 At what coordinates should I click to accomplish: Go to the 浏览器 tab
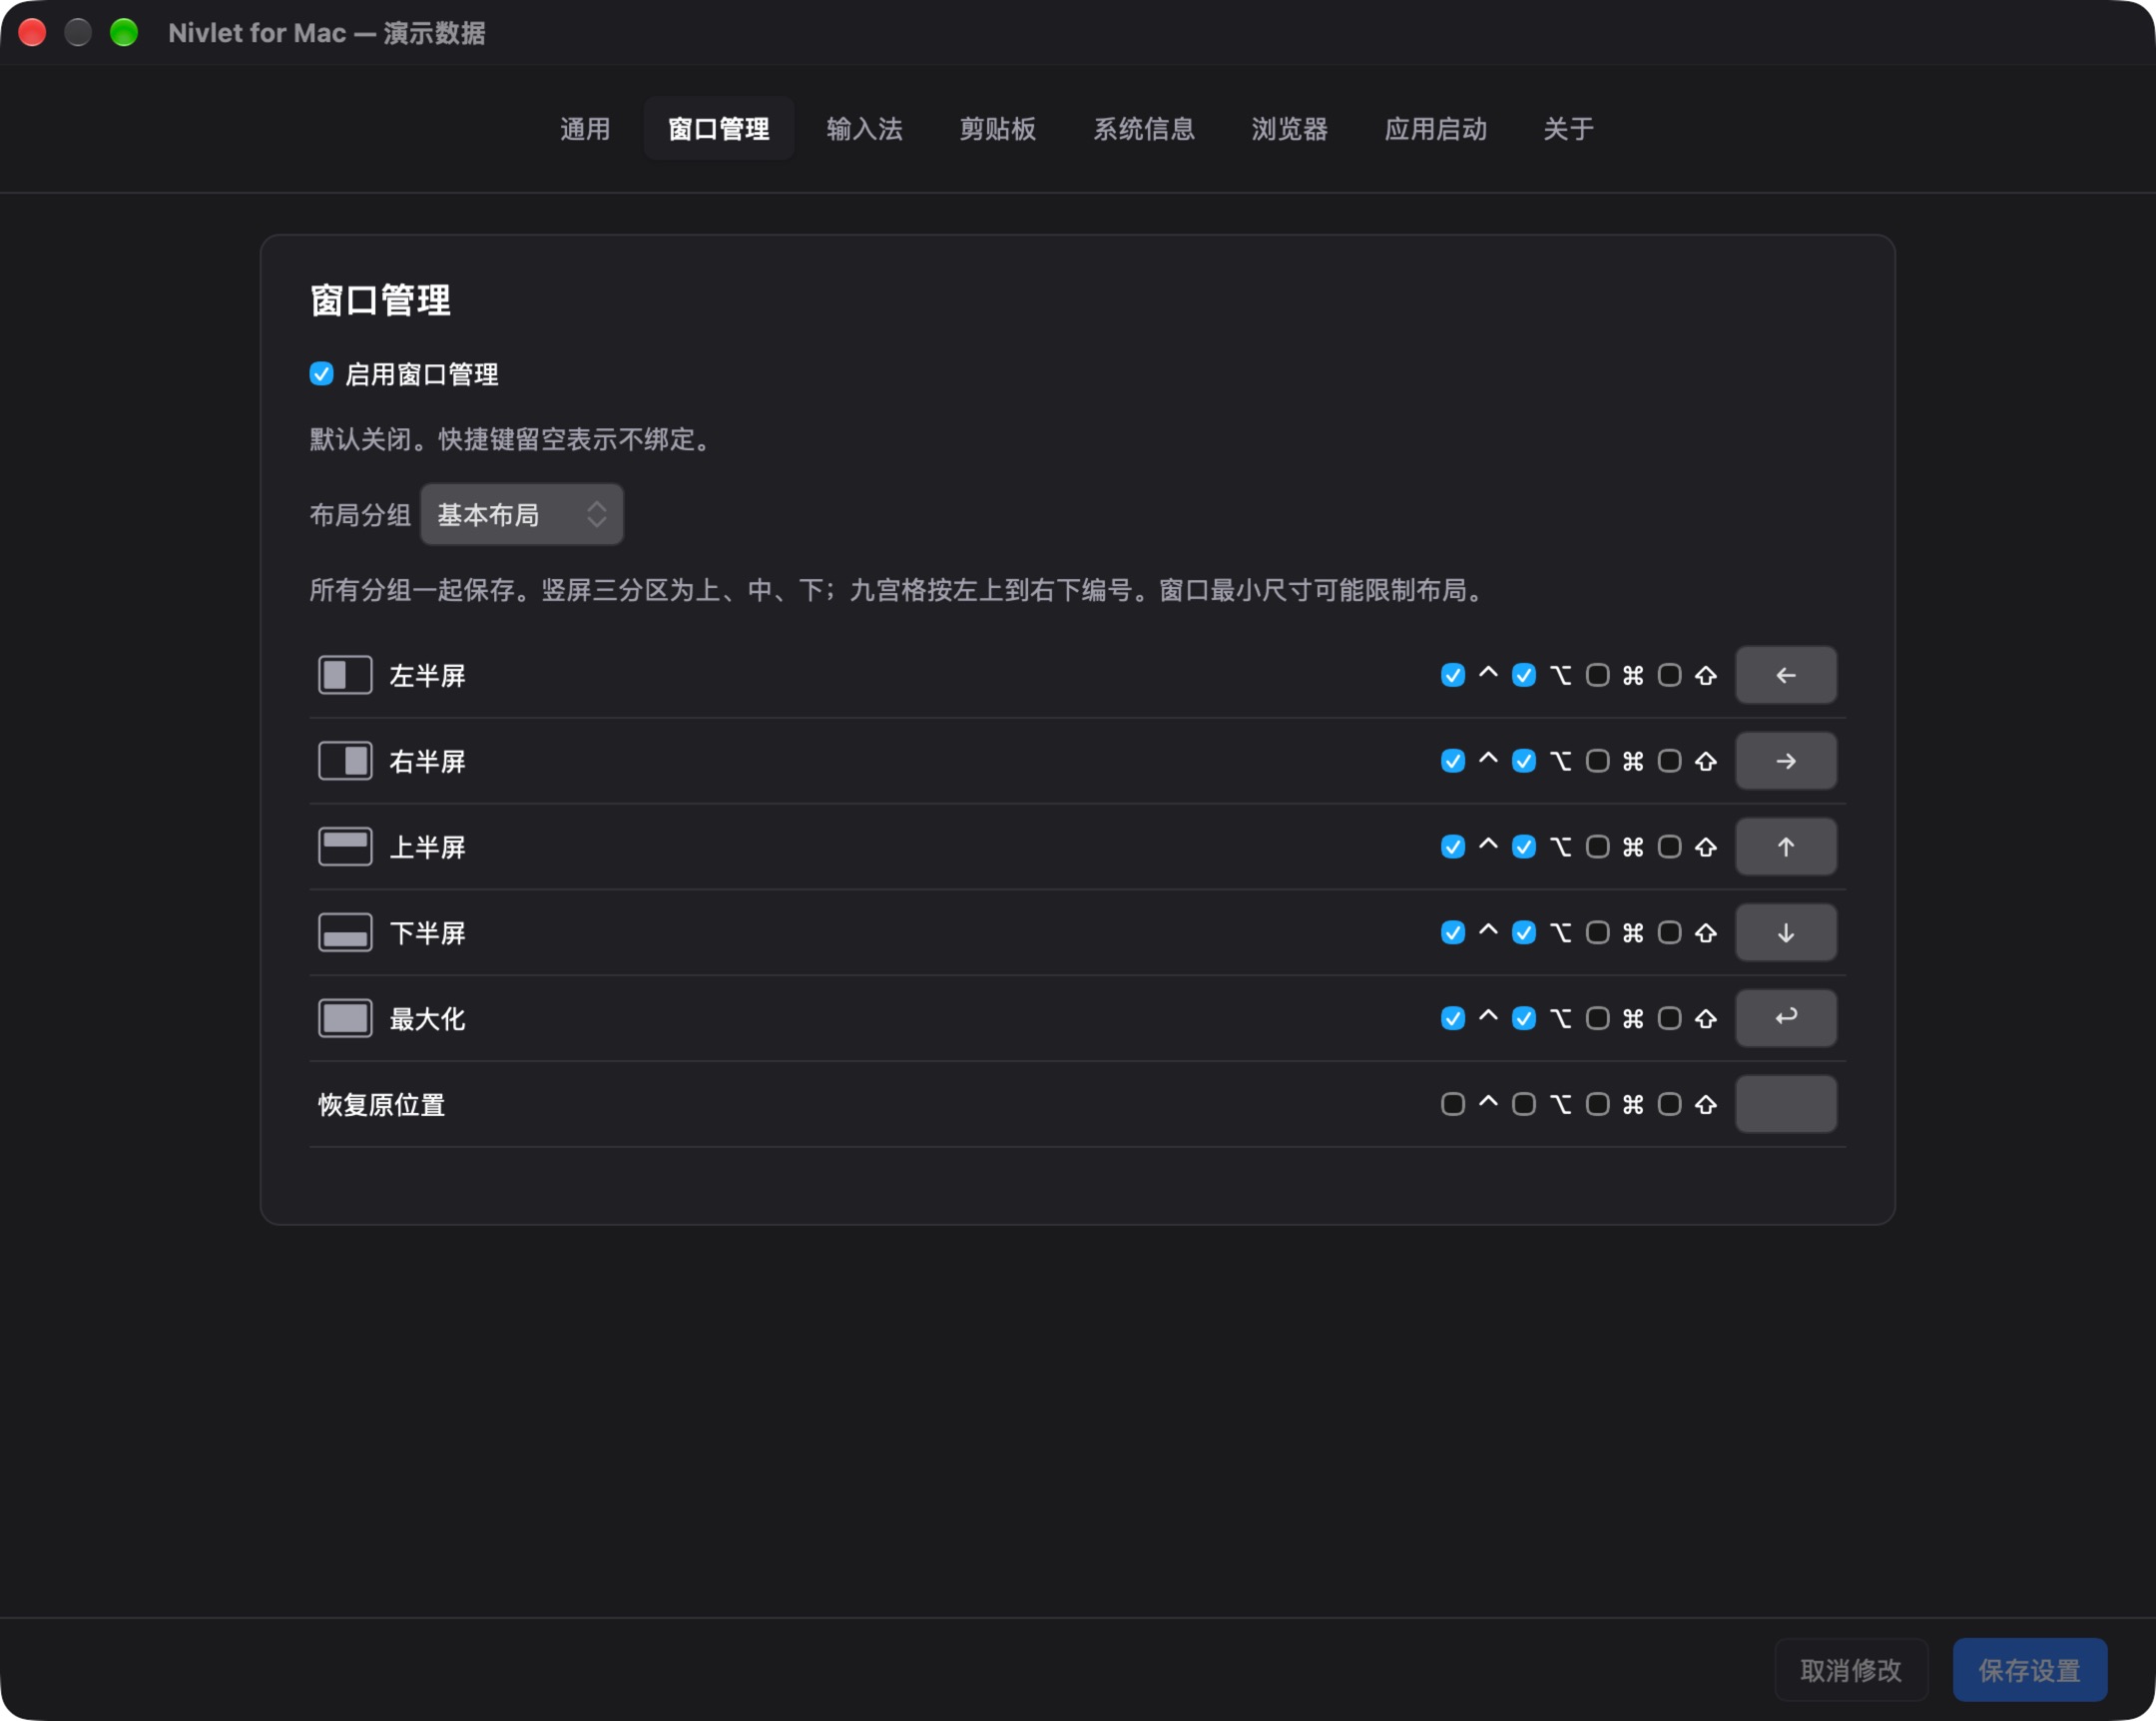point(1289,129)
